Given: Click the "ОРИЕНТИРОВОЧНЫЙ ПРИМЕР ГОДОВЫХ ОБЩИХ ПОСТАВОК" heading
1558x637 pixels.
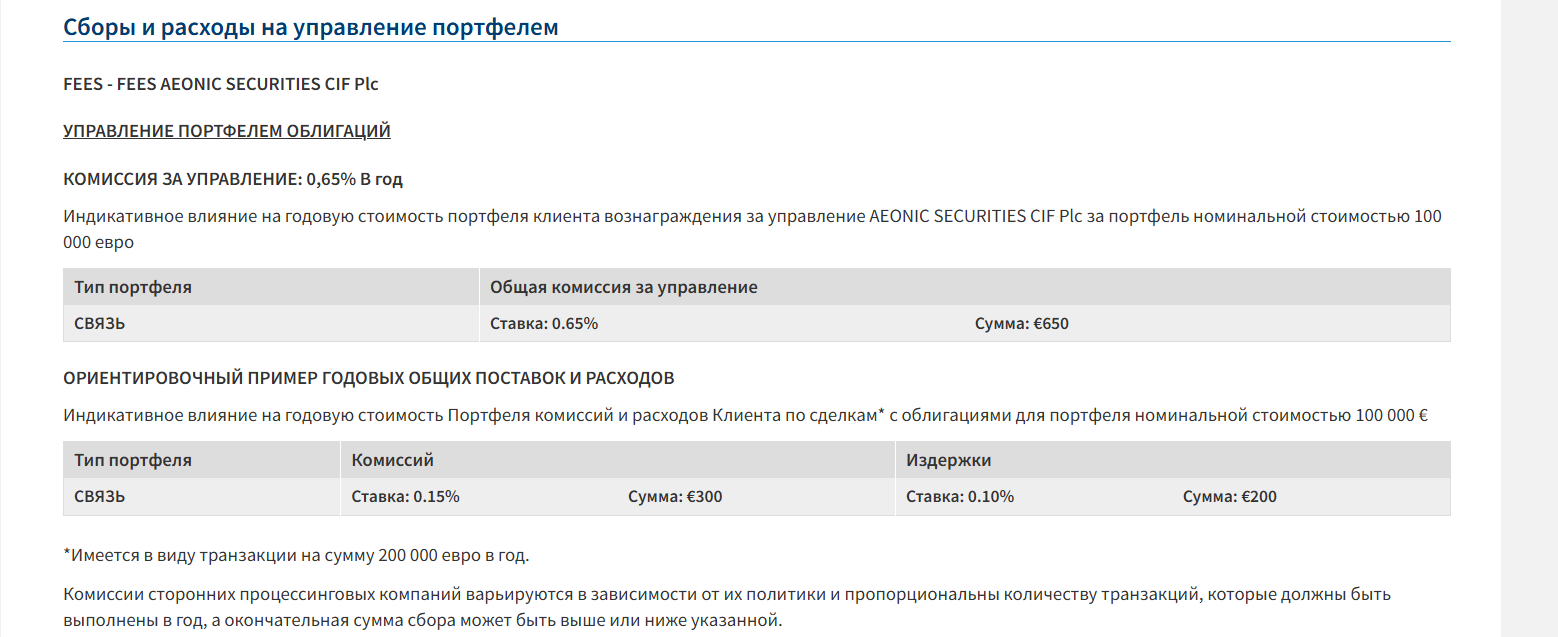Looking at the screenshot, I should 368,378.
